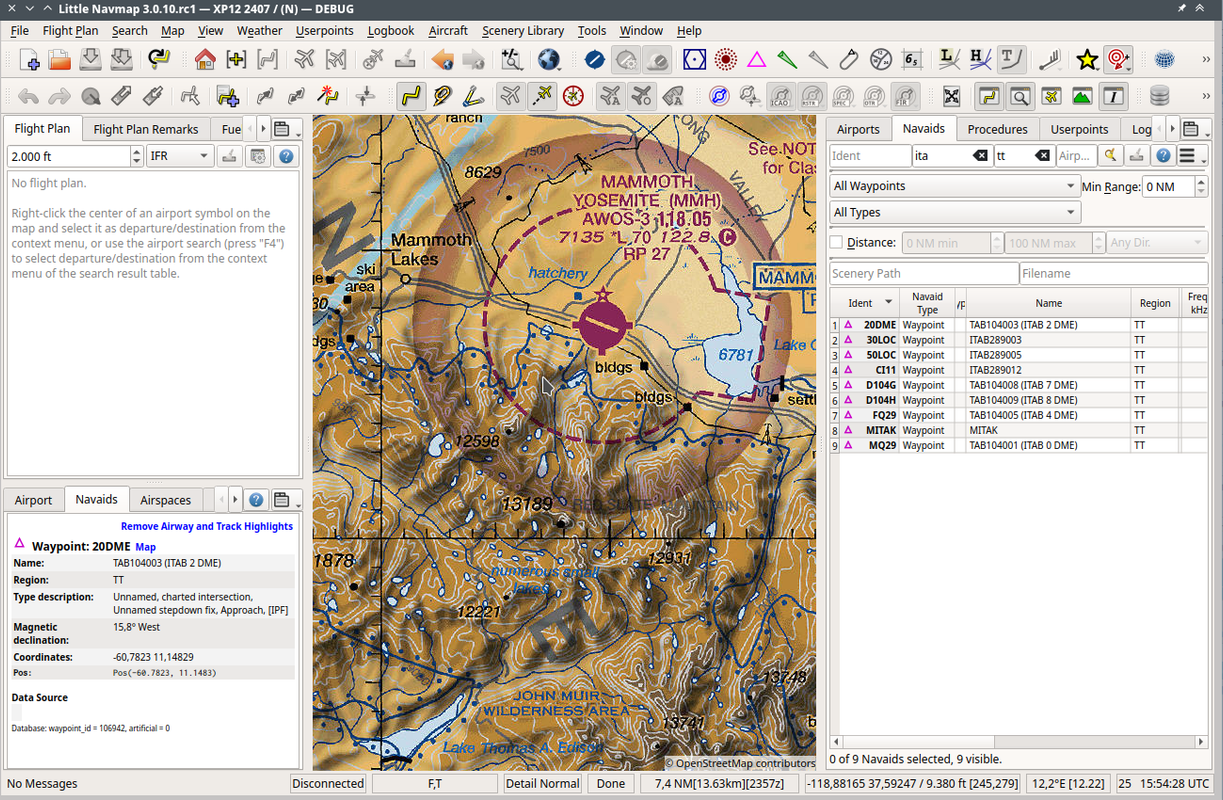Redo flight plan change arrow
Viewport: 1223px width, 800px height.
coord(60,96)
